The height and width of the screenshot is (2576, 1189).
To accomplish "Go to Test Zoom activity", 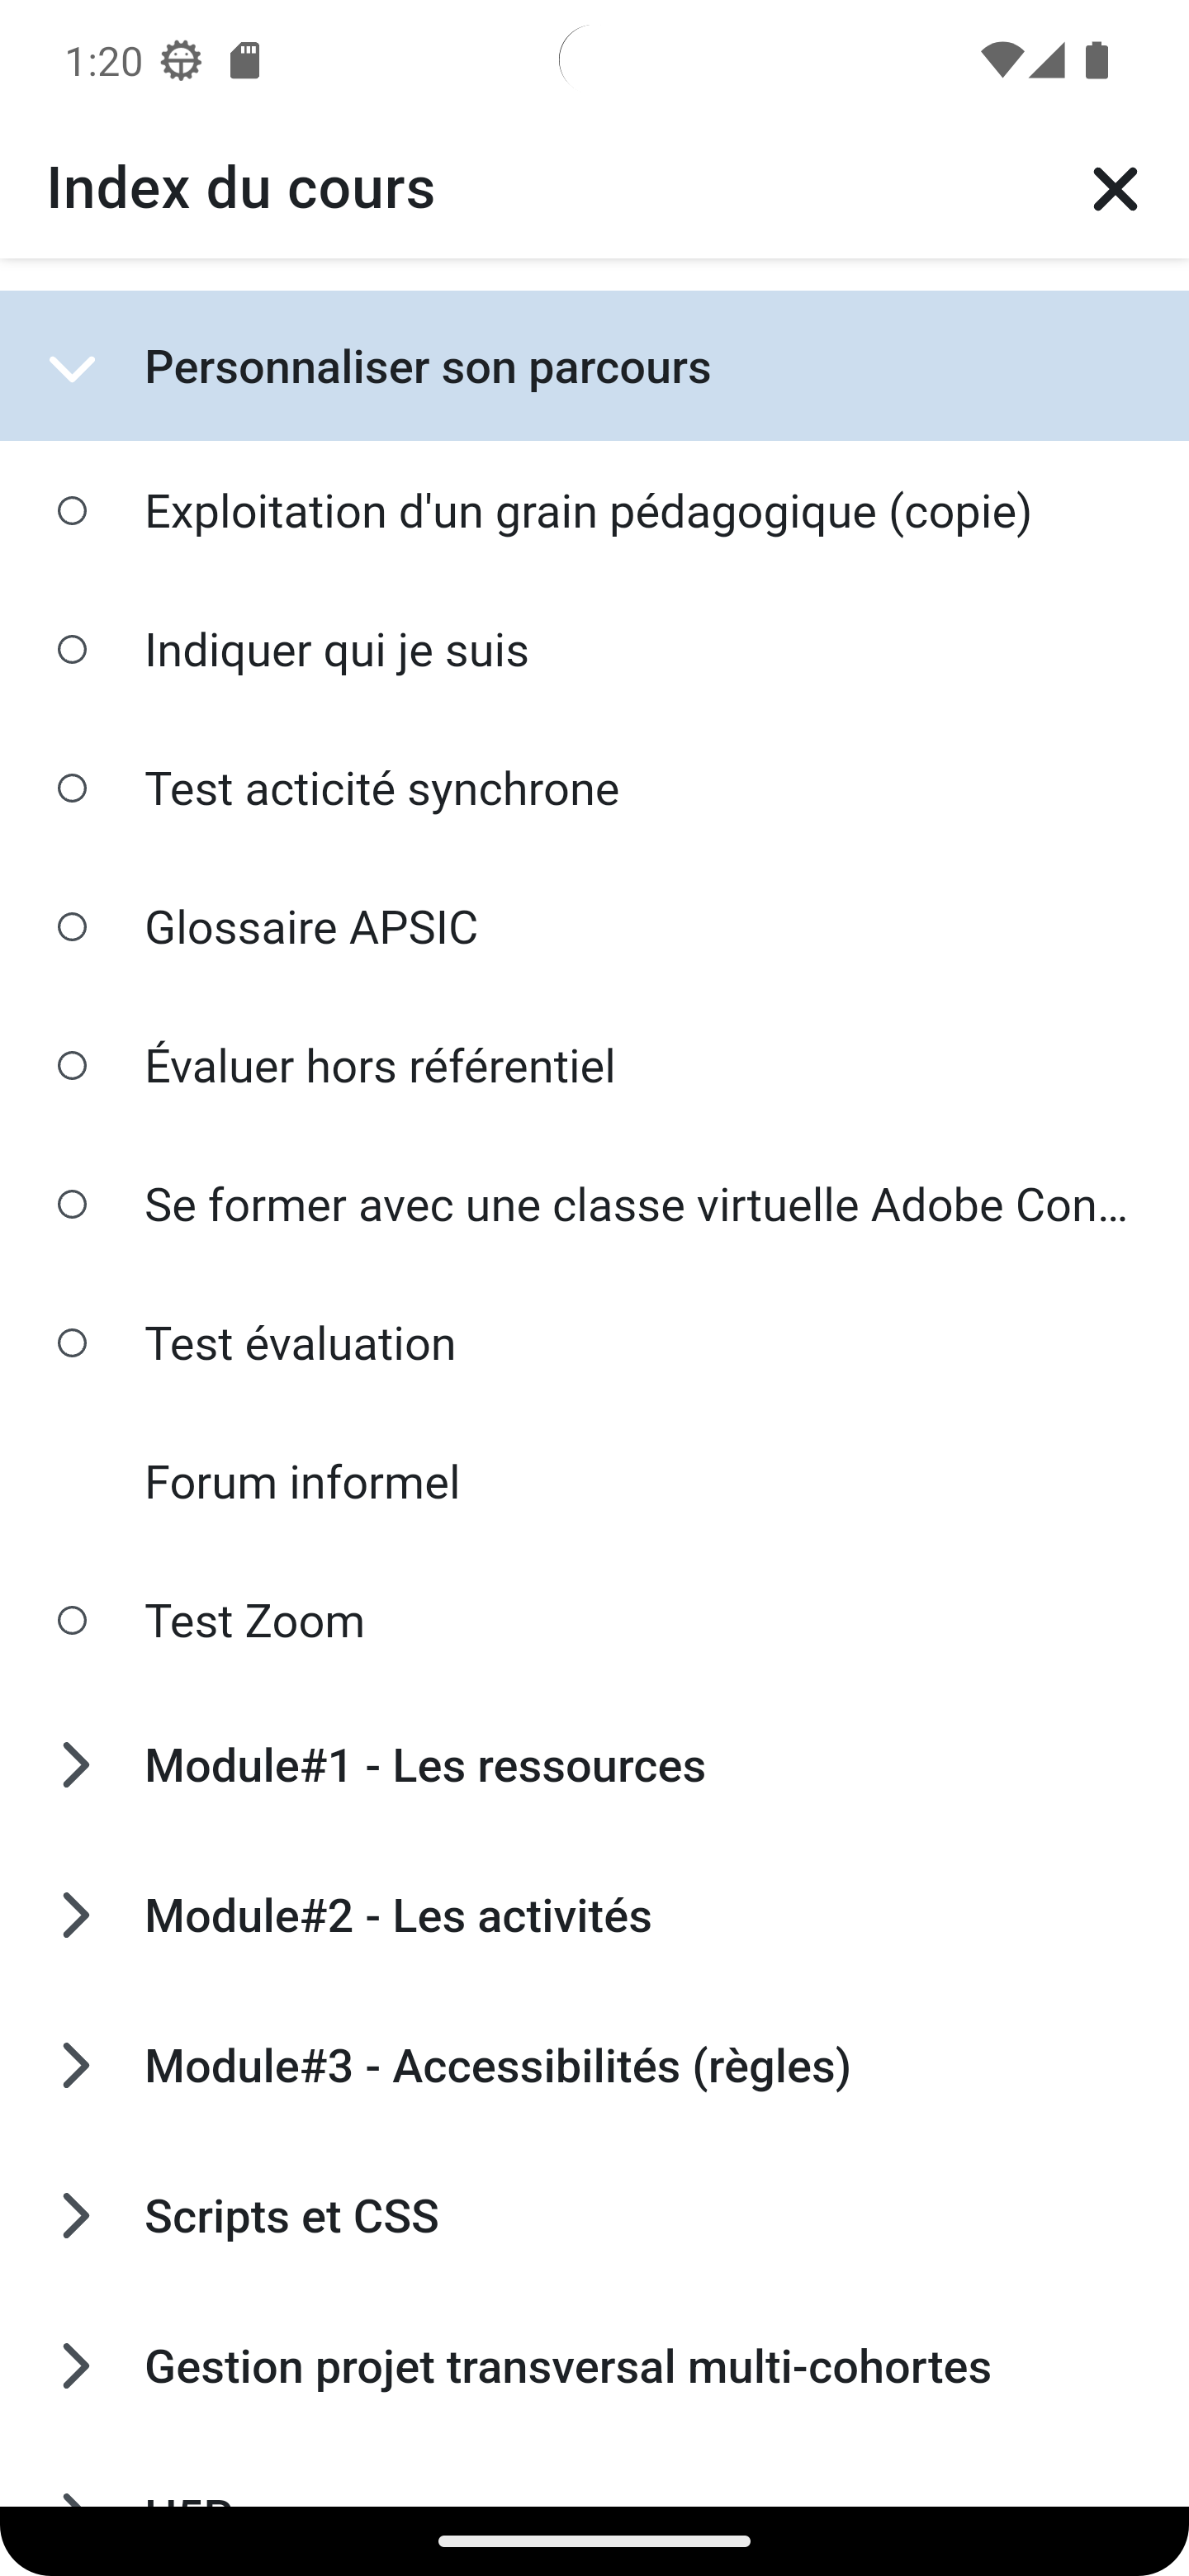I will click(x=255, y=1620).
